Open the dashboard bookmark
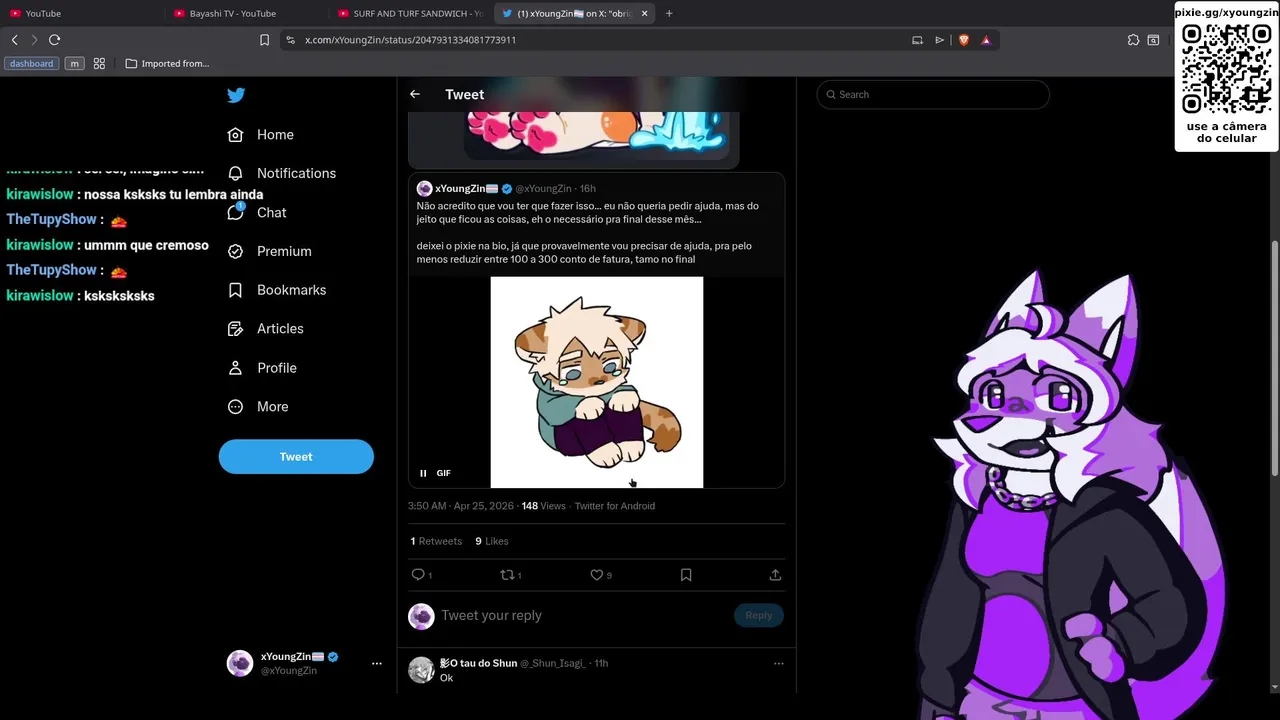Viewport: 1280px width, 720px height. tap(32, 64)
